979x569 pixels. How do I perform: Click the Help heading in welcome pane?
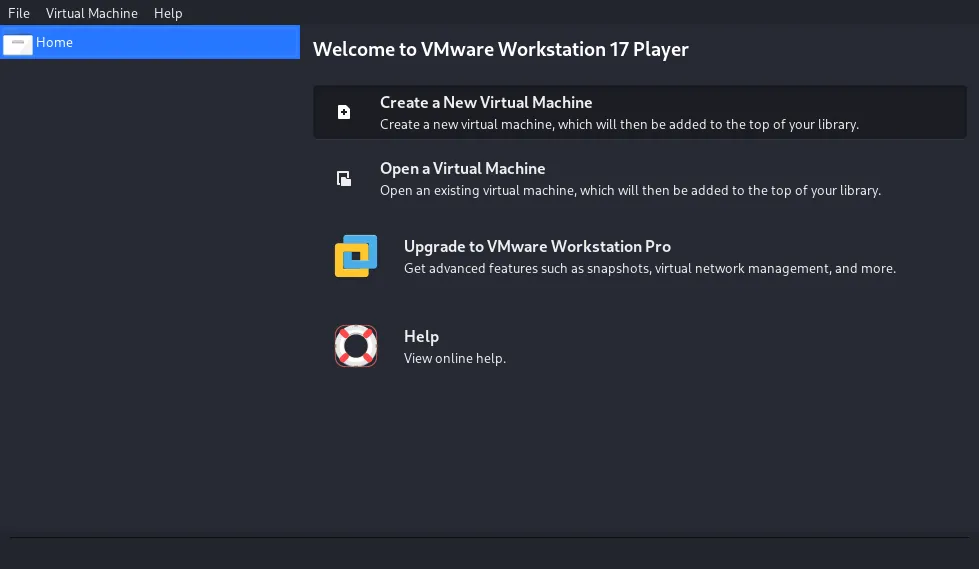click(421, 337)
